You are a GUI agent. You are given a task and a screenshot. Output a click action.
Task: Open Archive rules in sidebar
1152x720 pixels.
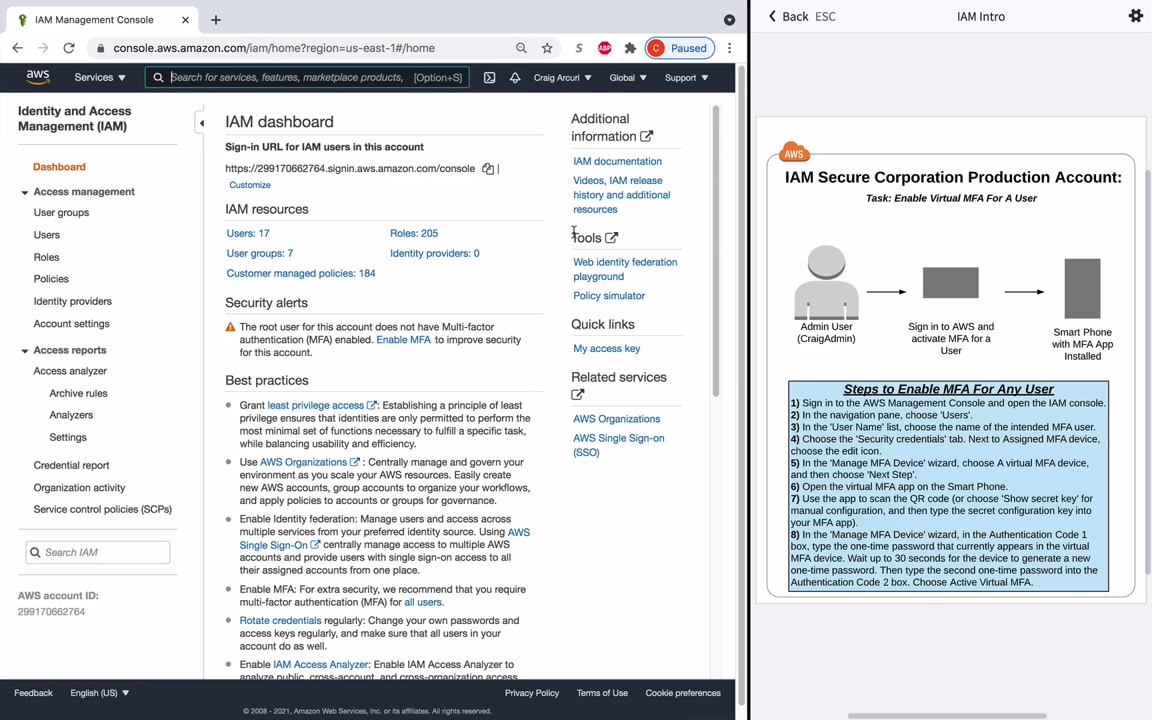(78, 393)
